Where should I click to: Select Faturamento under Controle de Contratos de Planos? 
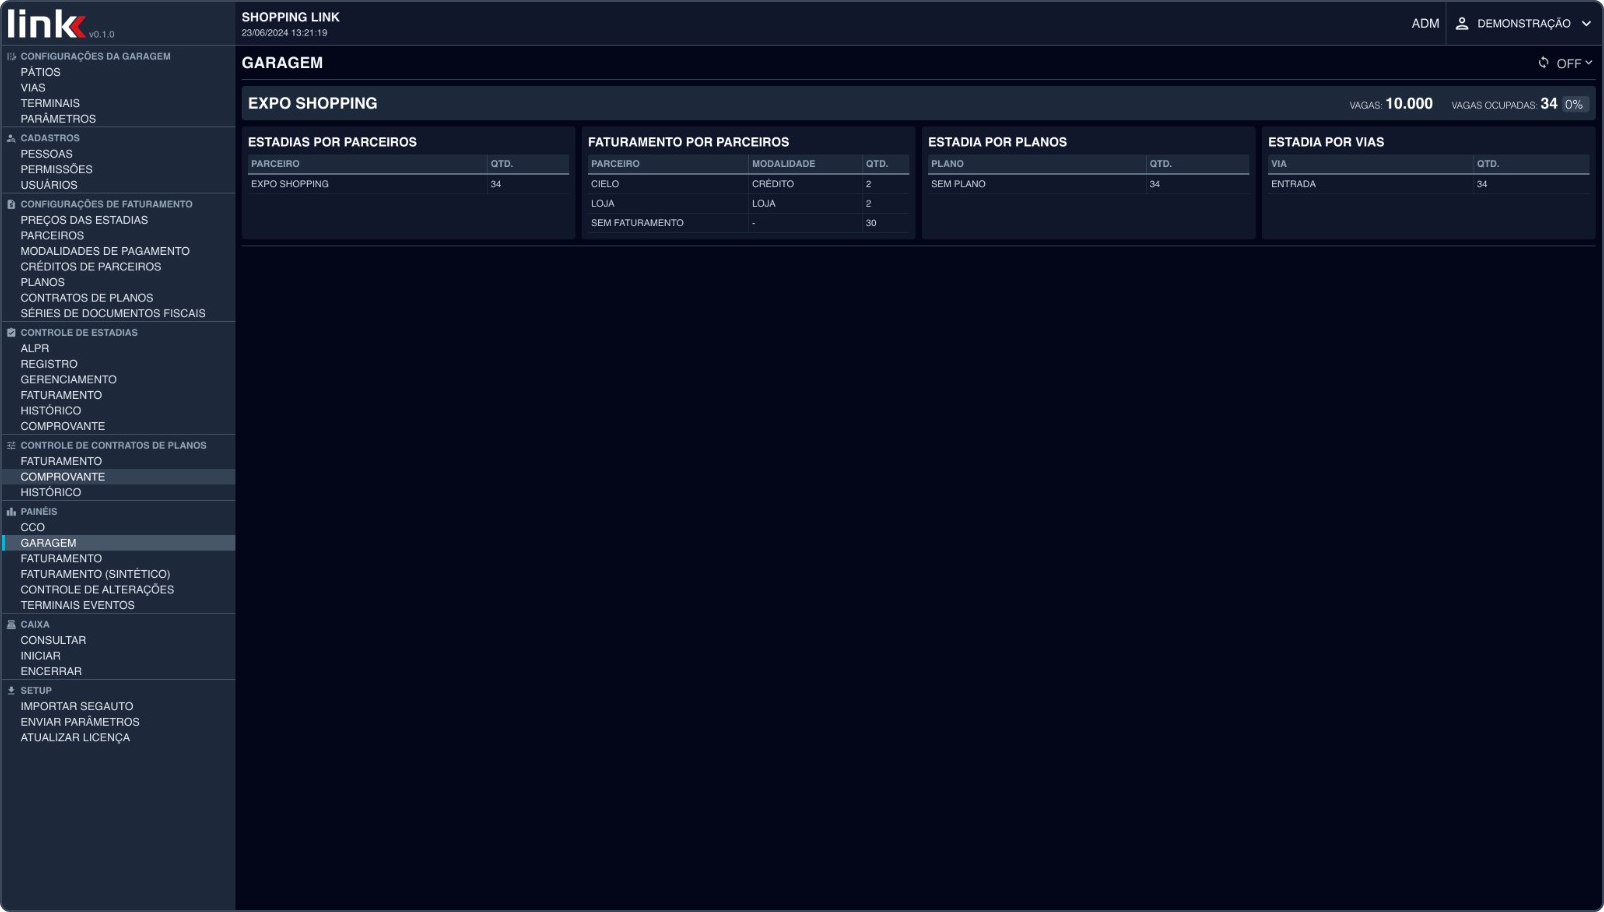click(x=118, y=461)
